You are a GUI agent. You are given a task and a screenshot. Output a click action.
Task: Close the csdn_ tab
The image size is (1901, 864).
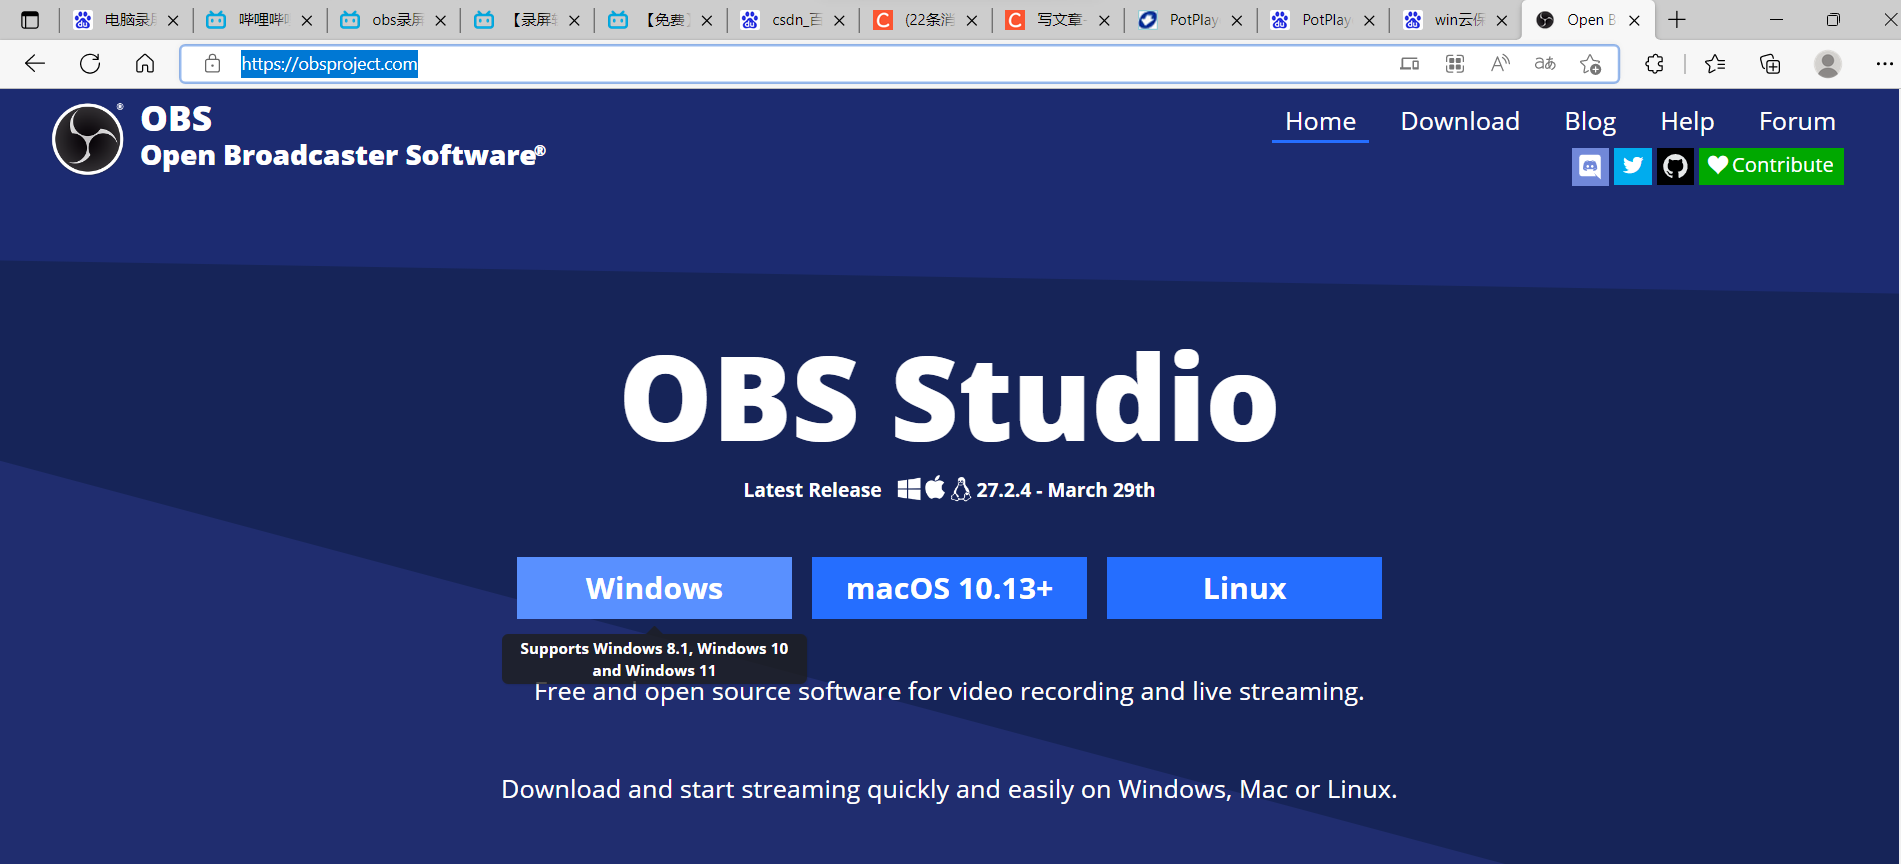click(839, 20)
